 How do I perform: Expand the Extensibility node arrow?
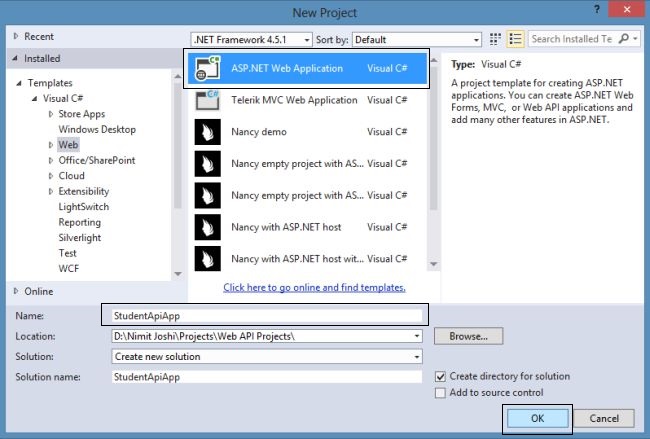pyautogui.click(x=51, y=191)
